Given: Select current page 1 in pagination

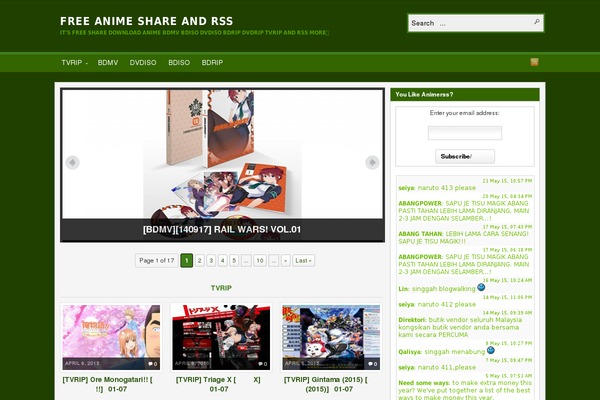Looking at the screenshot, I should [x=186, y=261].
